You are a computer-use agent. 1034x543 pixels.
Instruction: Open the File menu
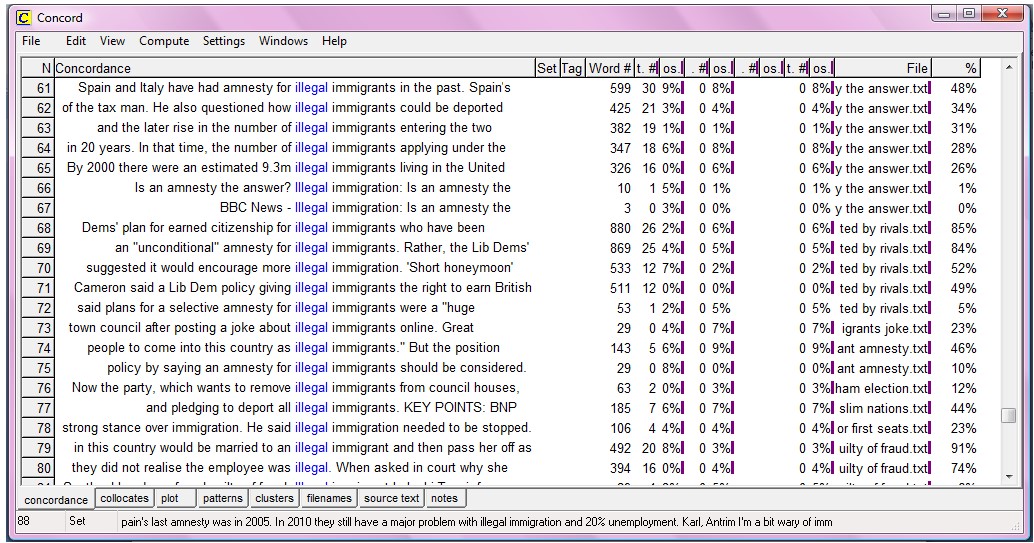coord(31,41)
